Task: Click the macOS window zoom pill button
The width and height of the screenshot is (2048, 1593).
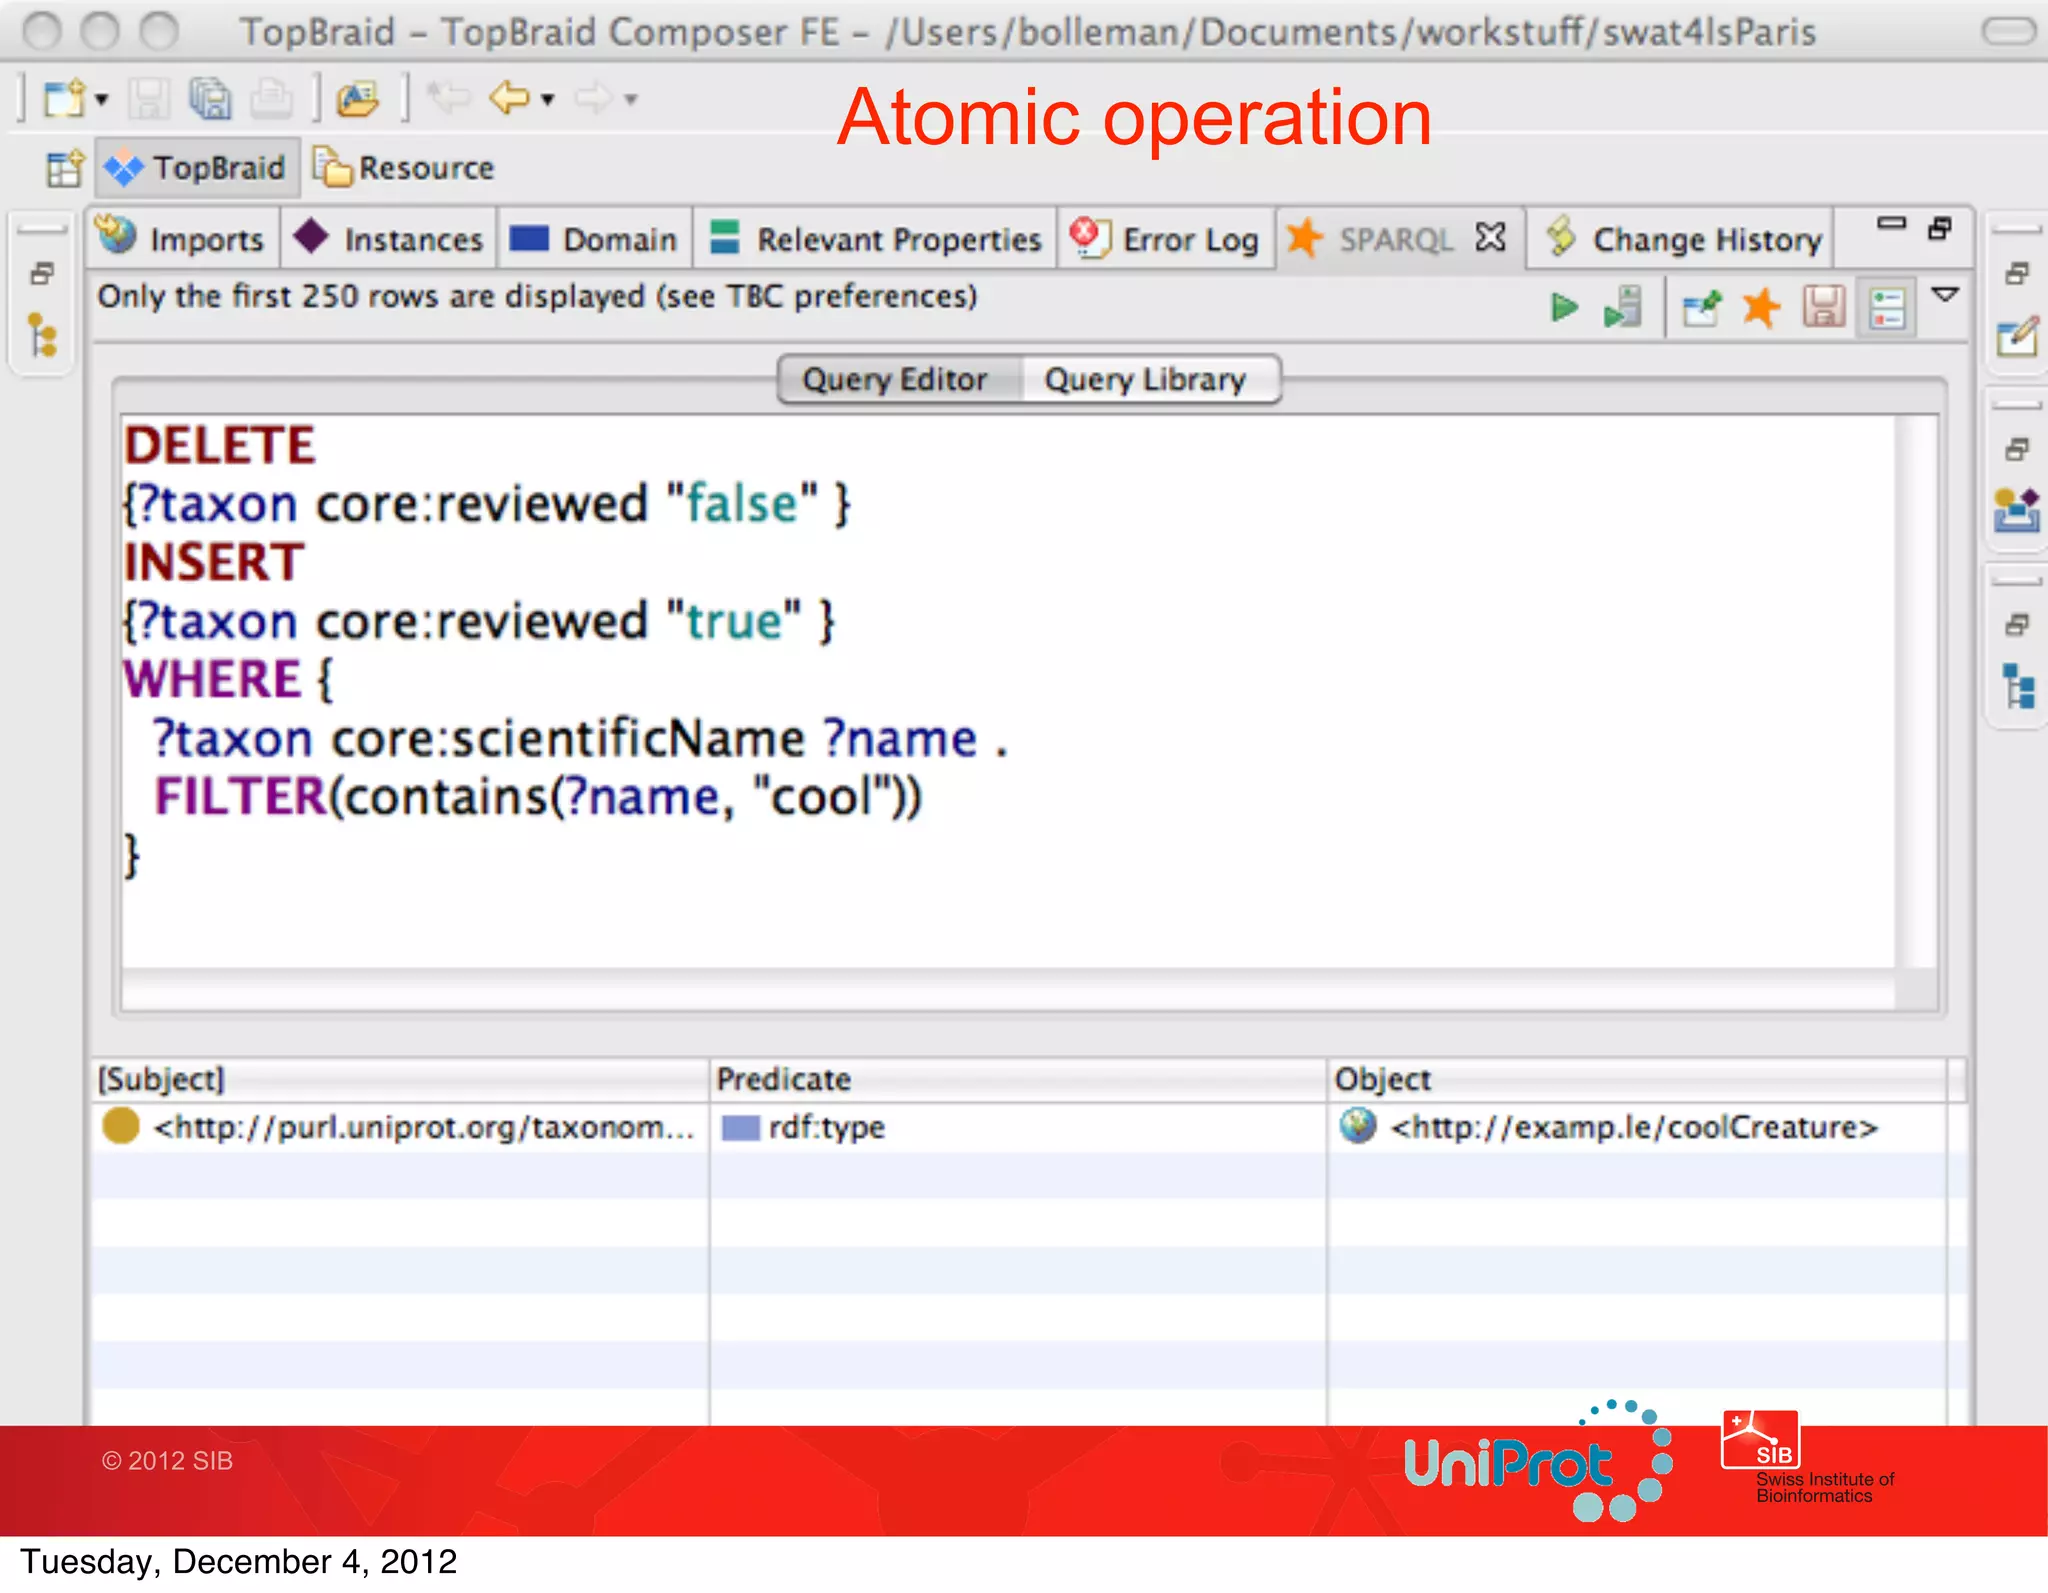Action: 2008,31
